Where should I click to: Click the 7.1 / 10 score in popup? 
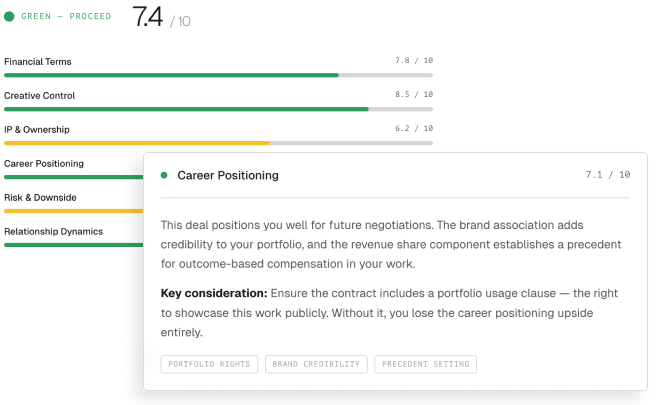[x=608, y=175]
